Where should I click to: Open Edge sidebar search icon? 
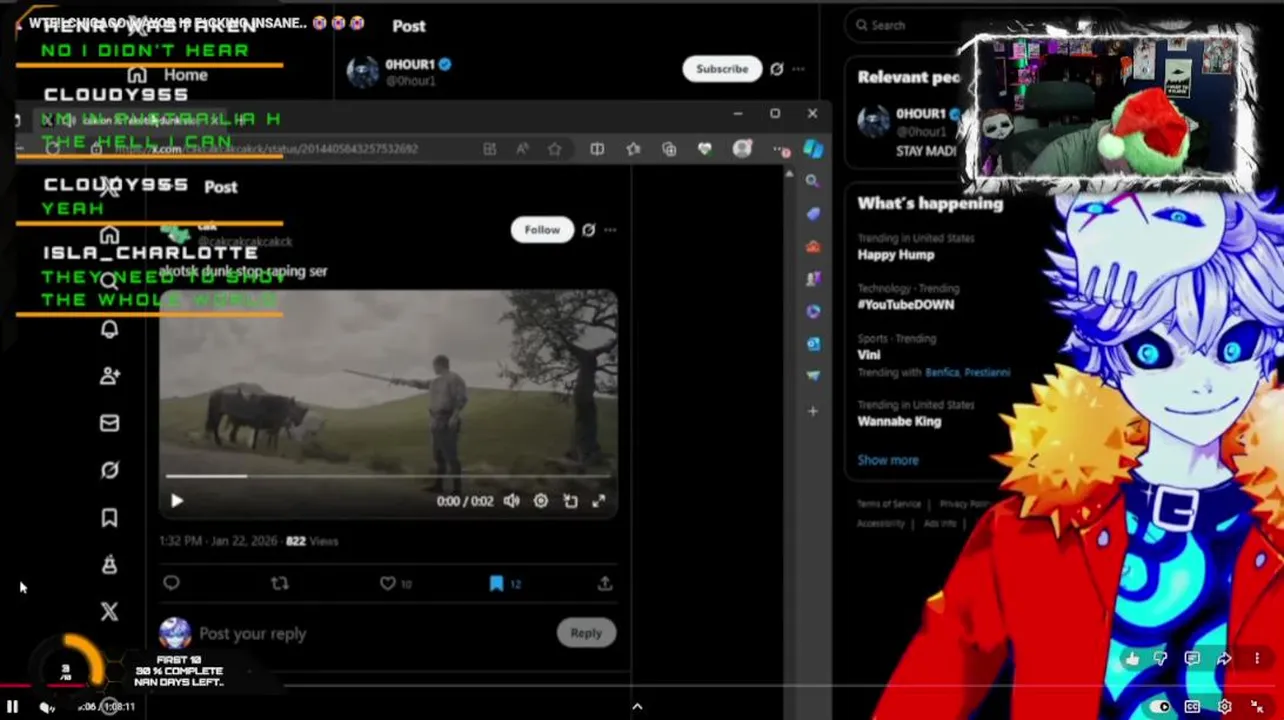coord(813,181)
